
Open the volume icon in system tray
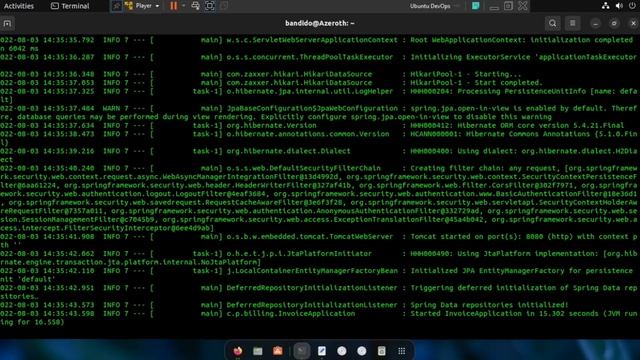tap(619, 6)
